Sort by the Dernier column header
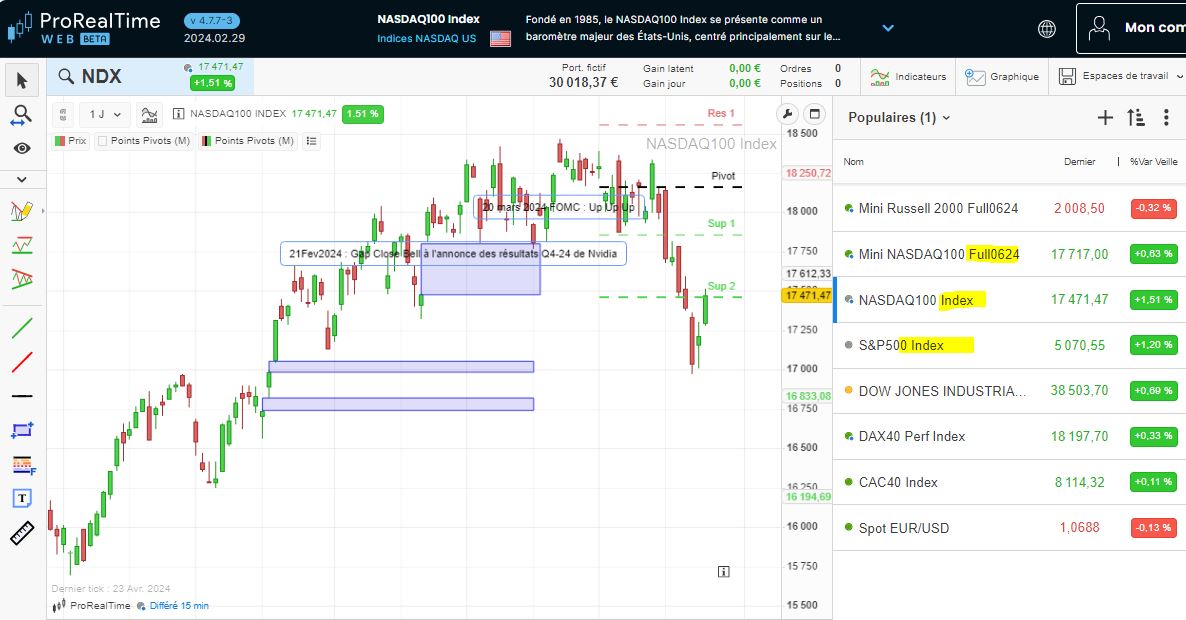 click(1079, 162)
